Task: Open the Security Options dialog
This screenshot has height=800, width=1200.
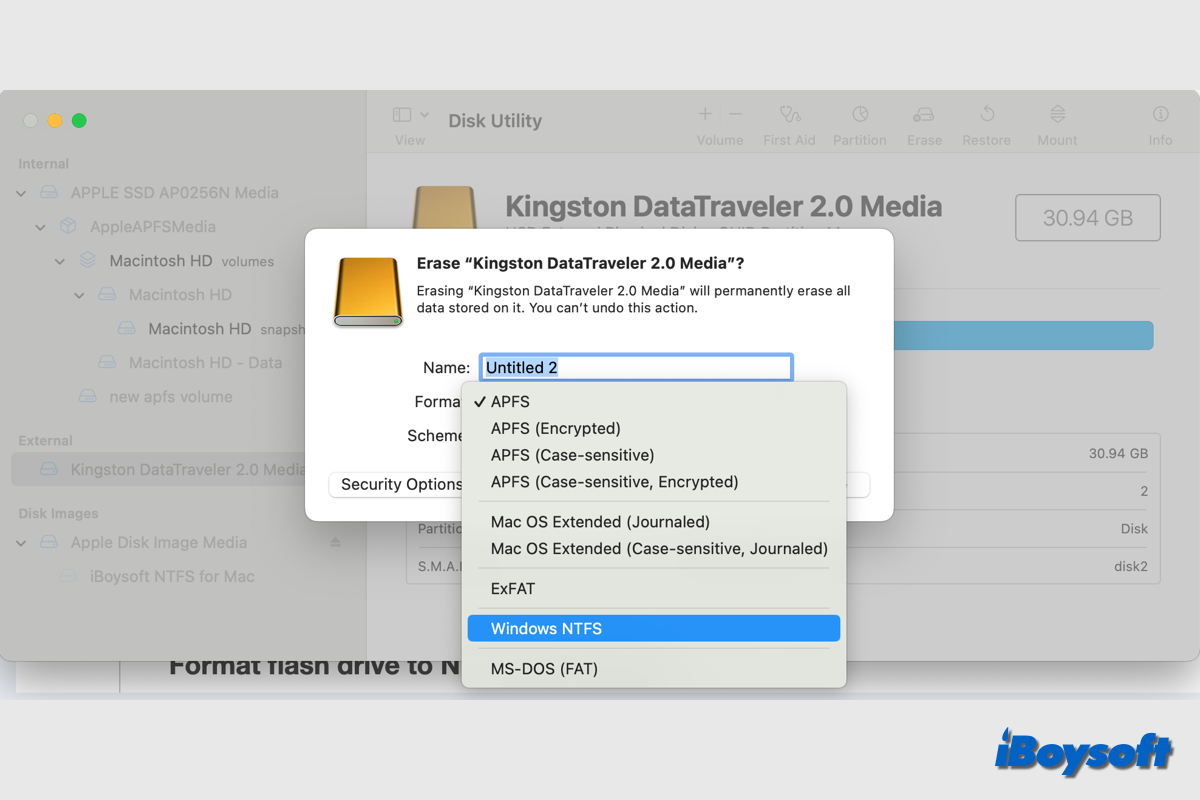Action: click(398, 484)
